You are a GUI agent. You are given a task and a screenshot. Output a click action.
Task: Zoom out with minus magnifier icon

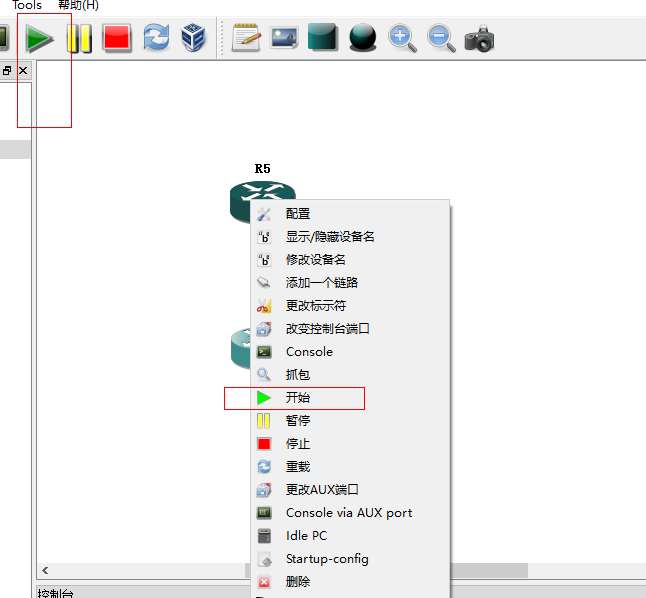pos(441,38)
